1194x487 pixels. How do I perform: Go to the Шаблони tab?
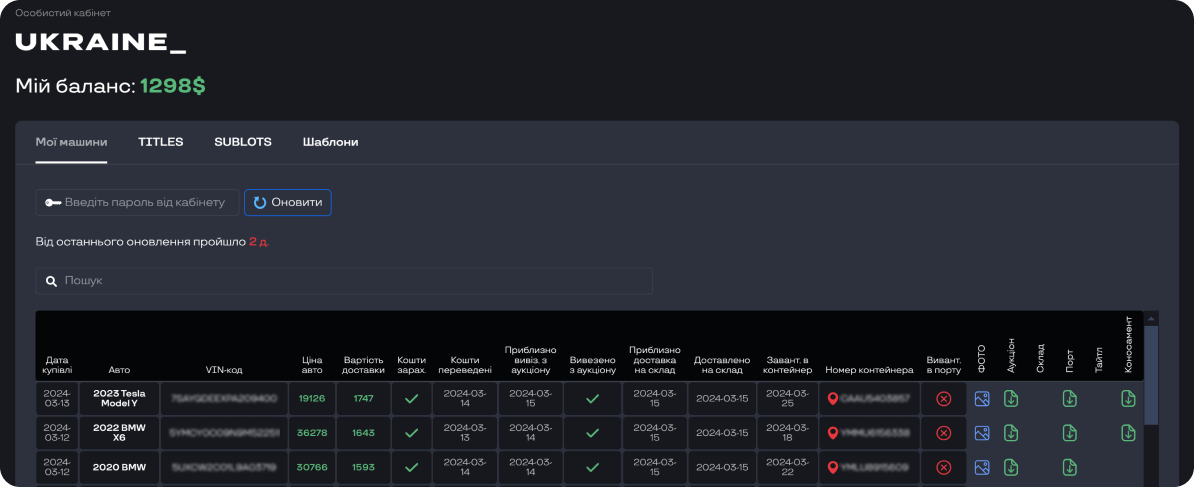[x=330, y=142]
